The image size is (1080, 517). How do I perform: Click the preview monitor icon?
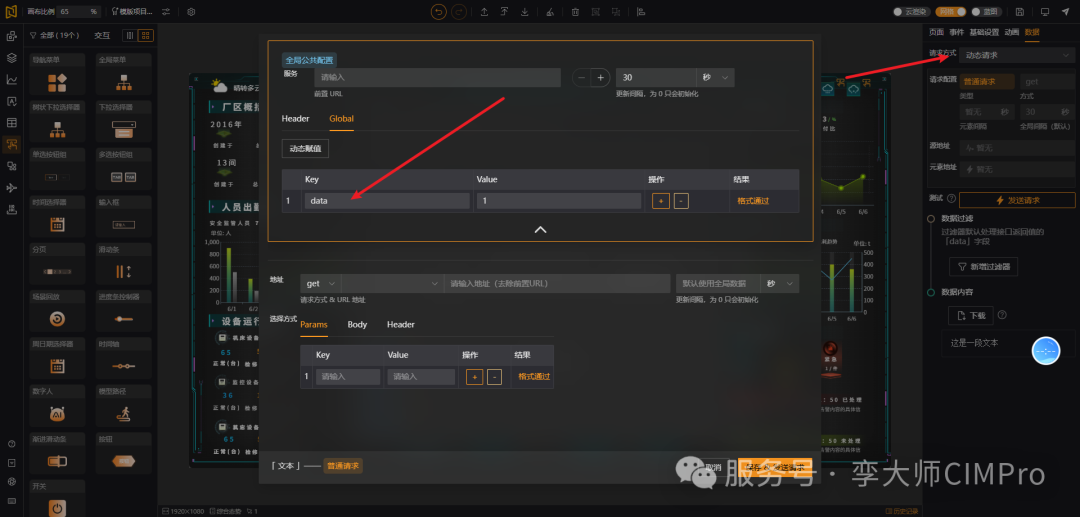tap(1045, 12)
